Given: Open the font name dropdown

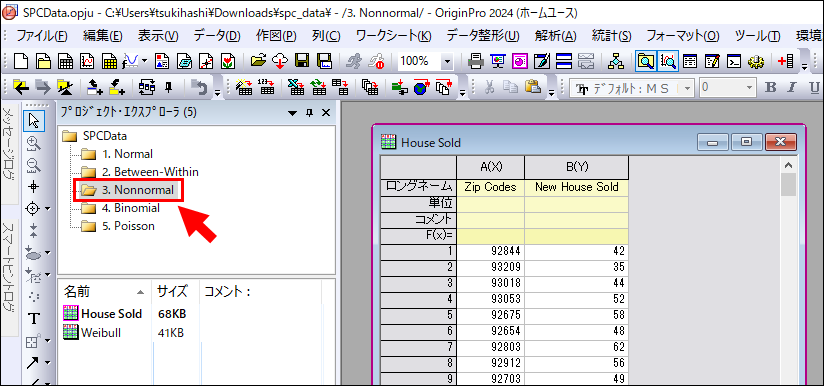Looking at the screenshot, I should pos(688,88).
